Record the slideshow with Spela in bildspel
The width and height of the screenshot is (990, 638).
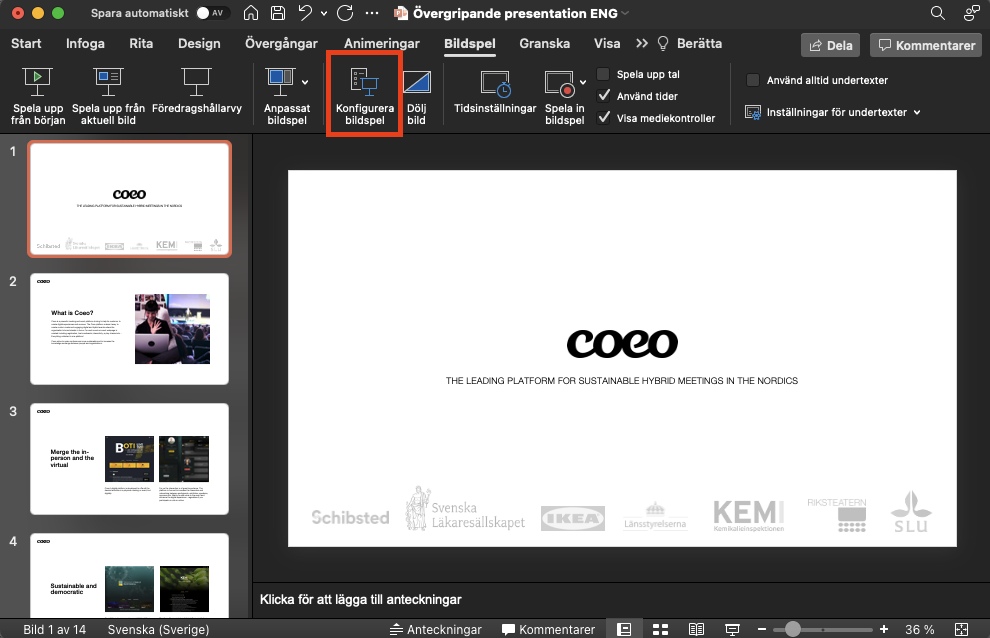pos(564,95)
